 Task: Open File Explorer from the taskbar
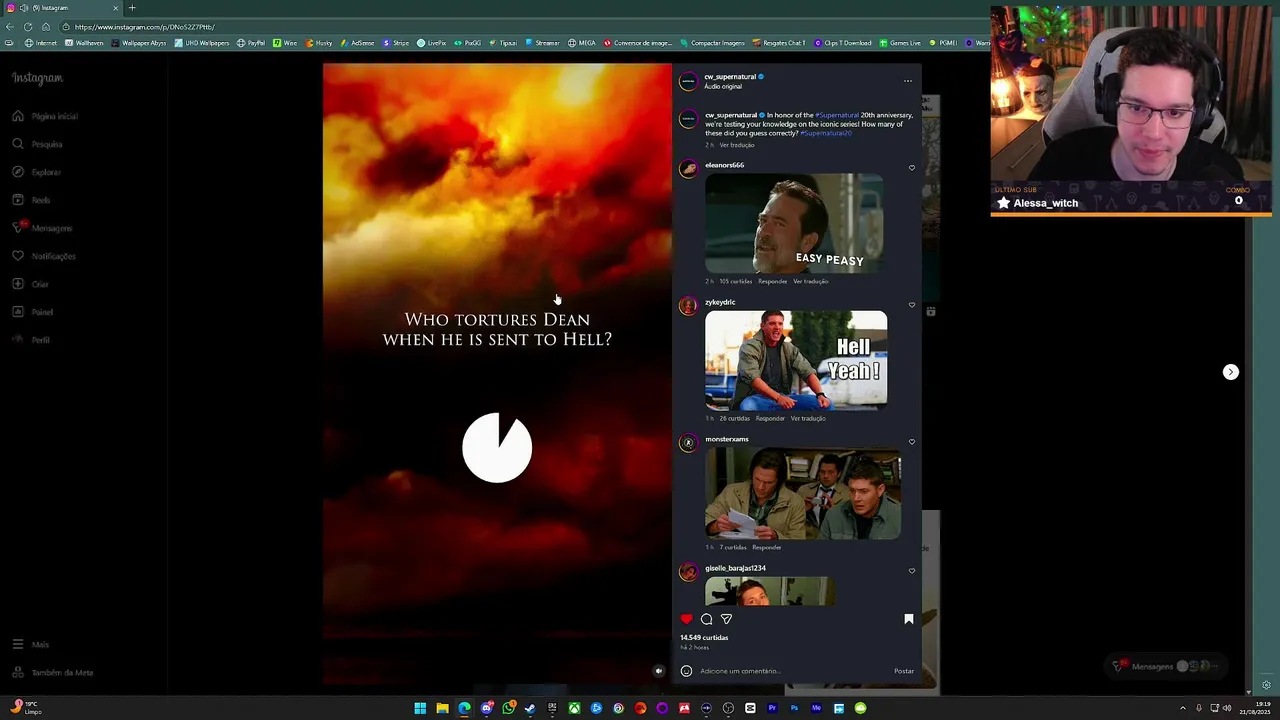(442, 708)
